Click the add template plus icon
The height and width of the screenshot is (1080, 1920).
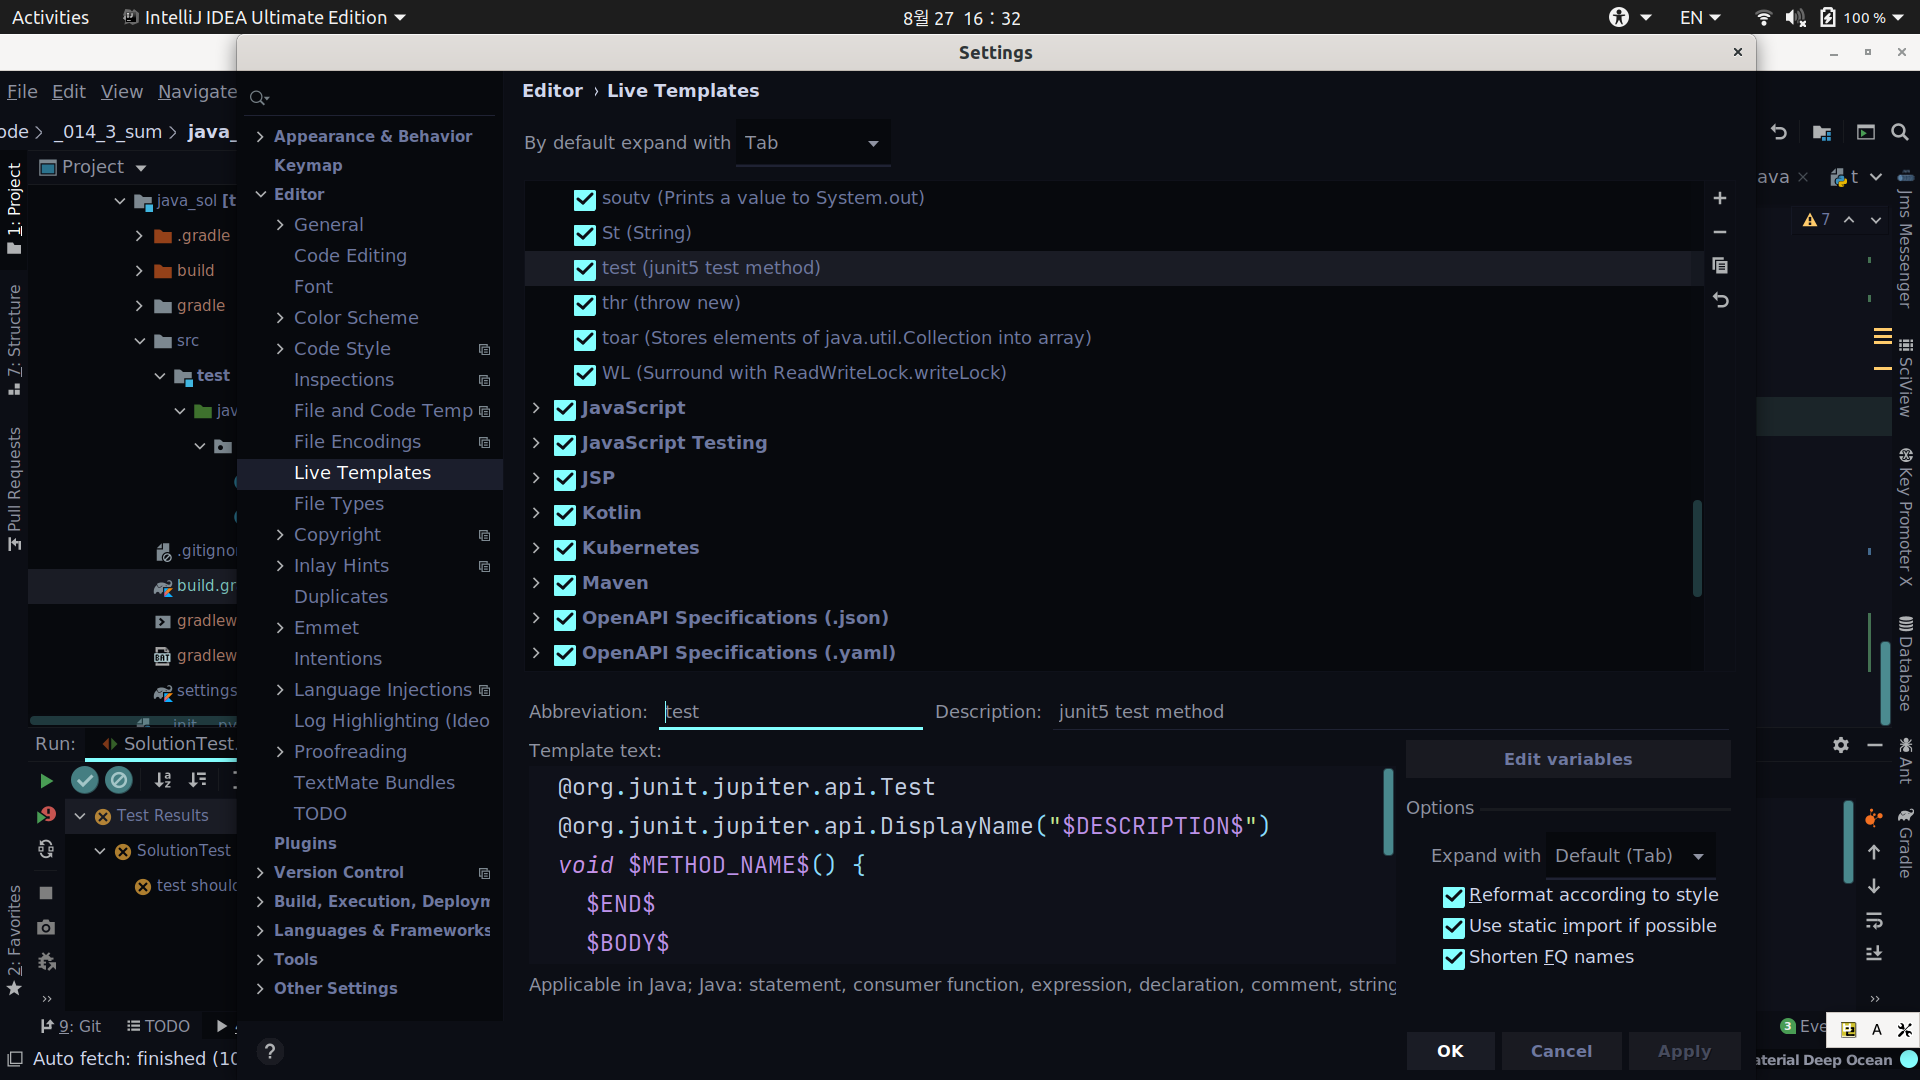[x=1719, y=198]
